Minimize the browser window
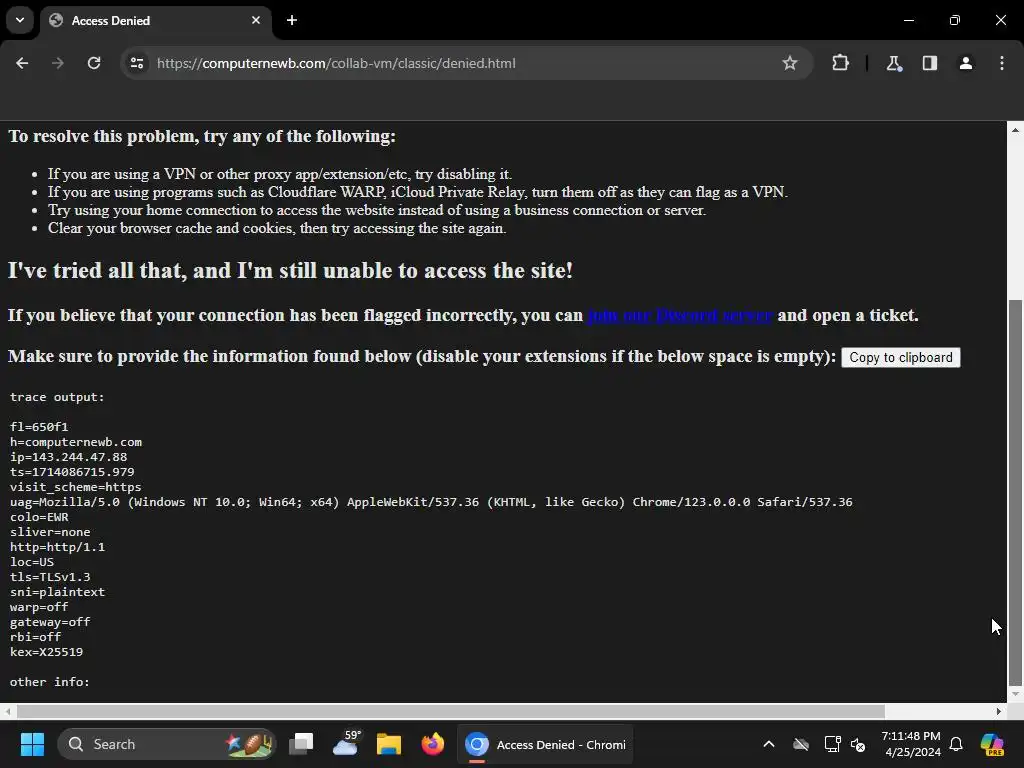Image resolution: width=1024 pixels, height=768 pixels. point(908,20)
